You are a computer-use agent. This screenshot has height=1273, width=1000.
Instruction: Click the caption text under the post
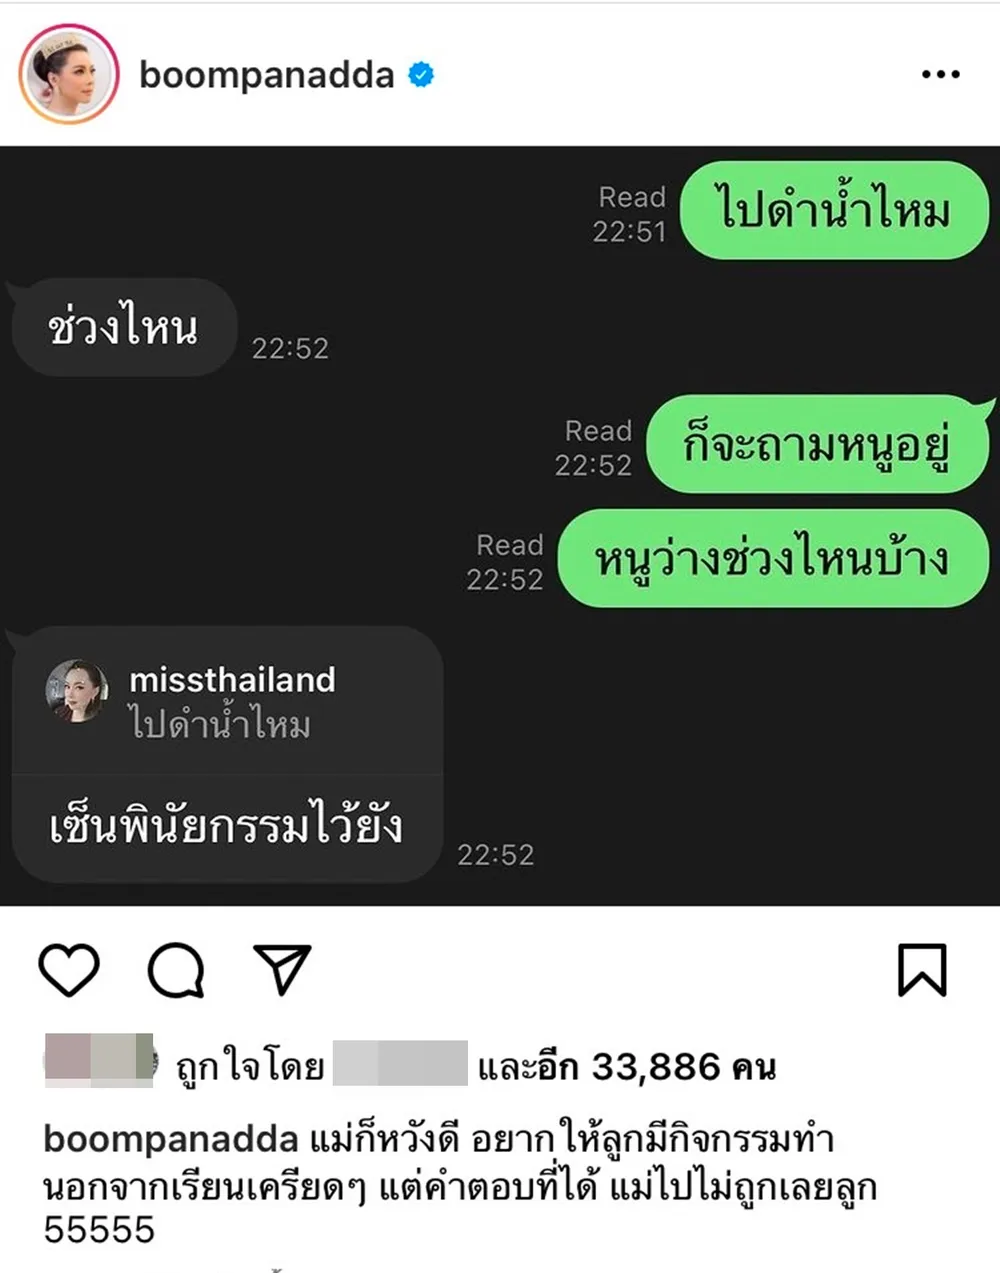coord(460,1184)
